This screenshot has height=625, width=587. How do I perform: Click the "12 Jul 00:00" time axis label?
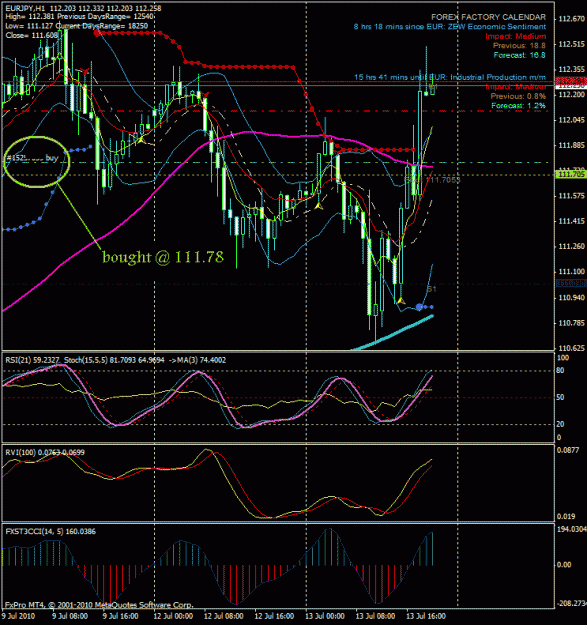click(x=173, y=616)
